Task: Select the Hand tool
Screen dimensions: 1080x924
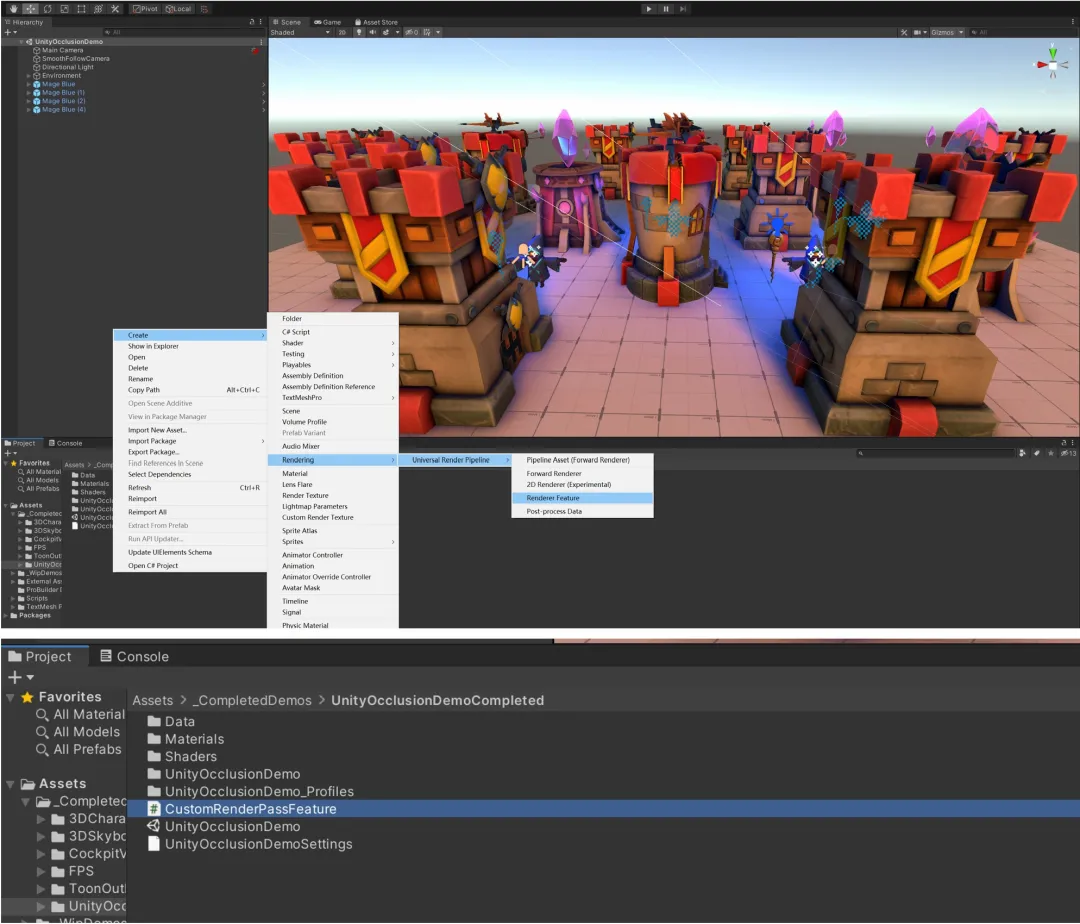Action: (x=13, y=9)
